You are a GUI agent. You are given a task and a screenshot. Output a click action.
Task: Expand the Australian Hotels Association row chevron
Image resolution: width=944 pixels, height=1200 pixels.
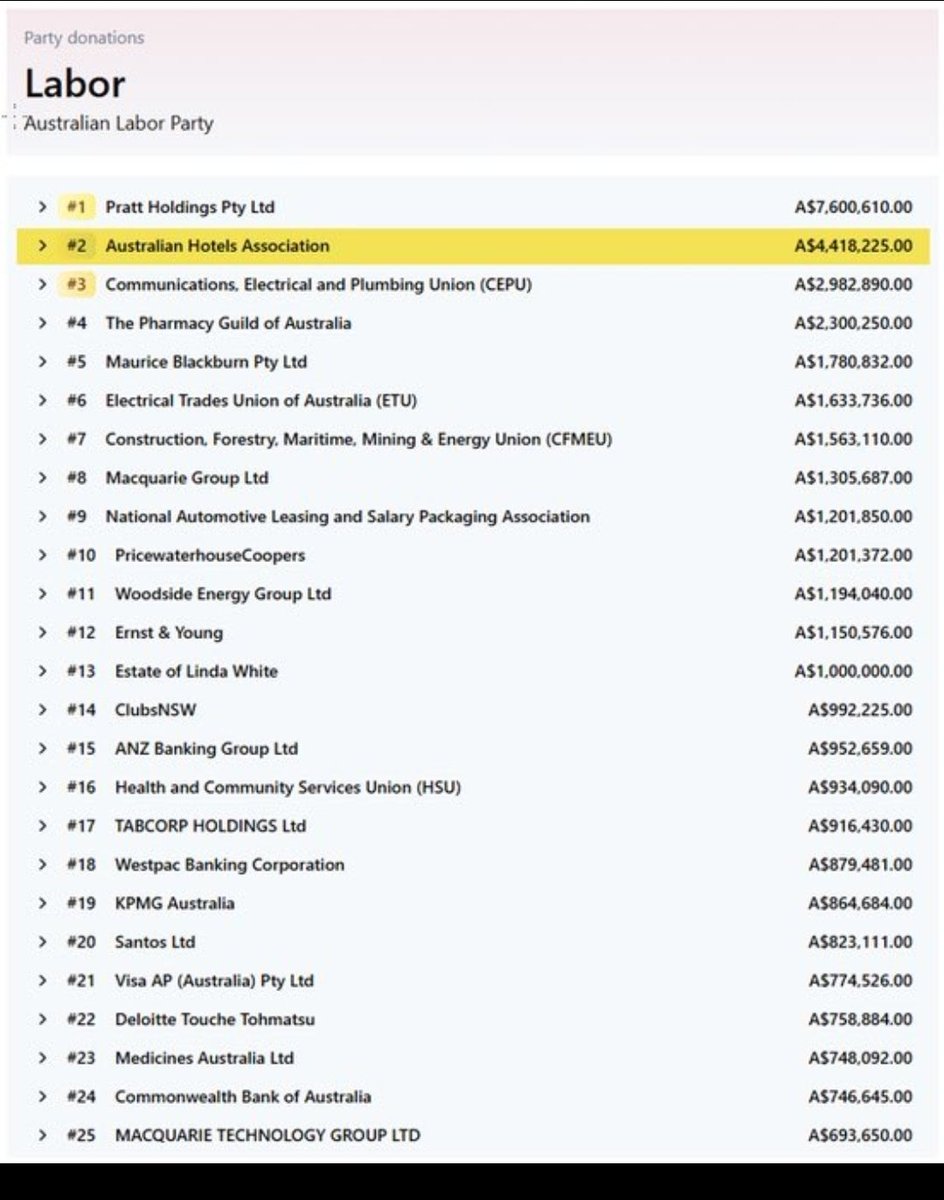[42, 246]
